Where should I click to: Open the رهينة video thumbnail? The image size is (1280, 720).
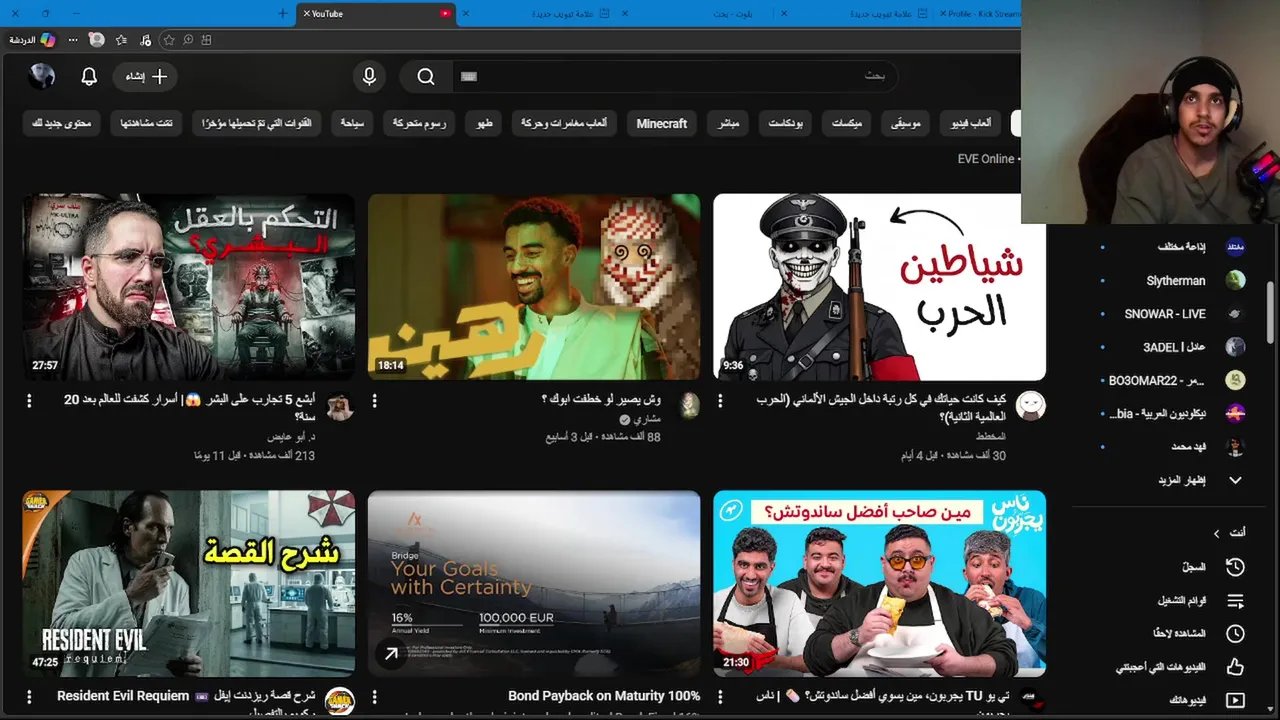[x=534, y=287]
